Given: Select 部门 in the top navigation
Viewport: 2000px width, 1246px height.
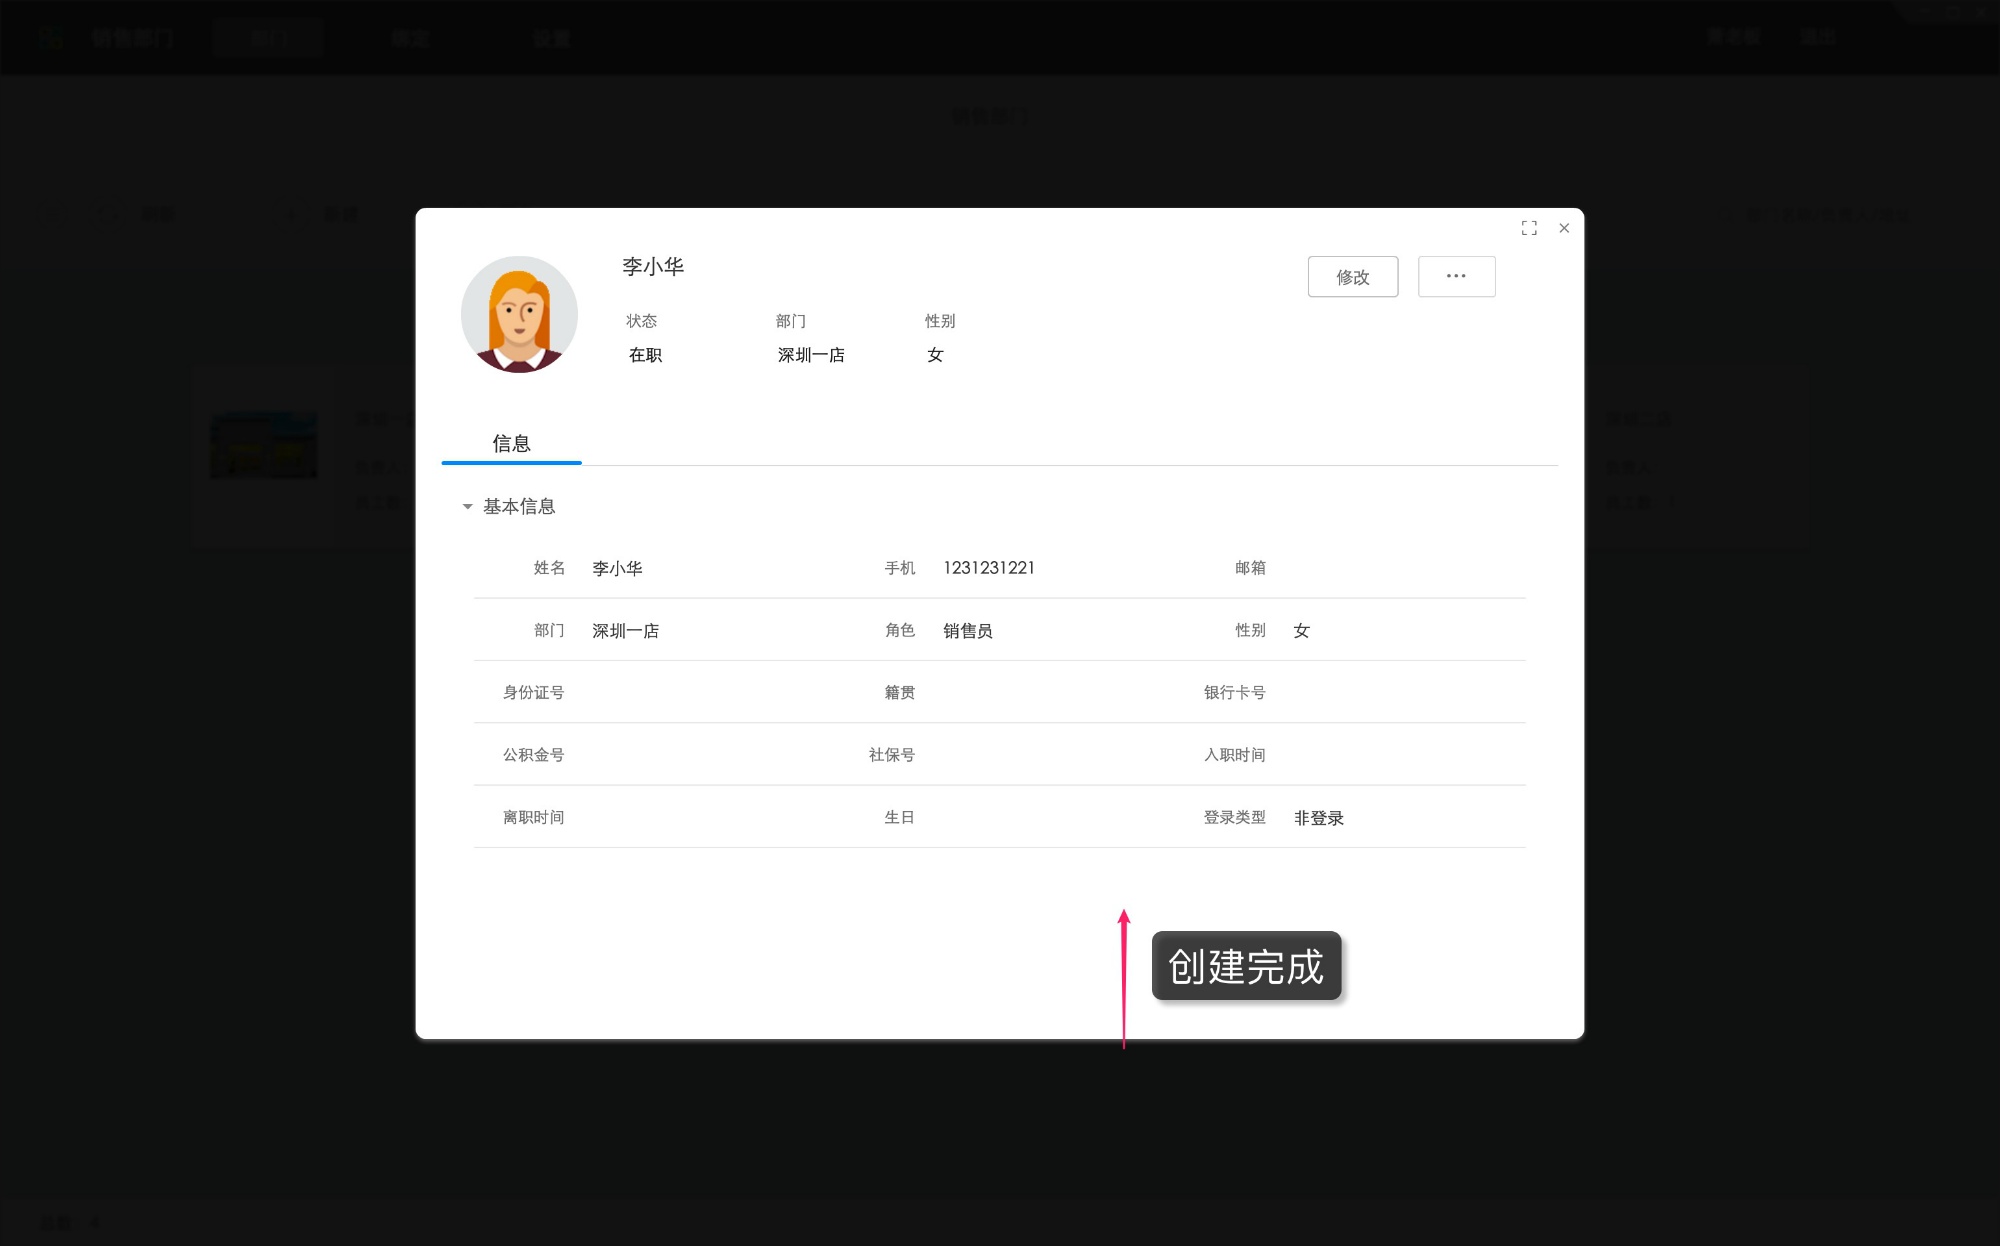Looking at the screenshot, I should 268,38.
